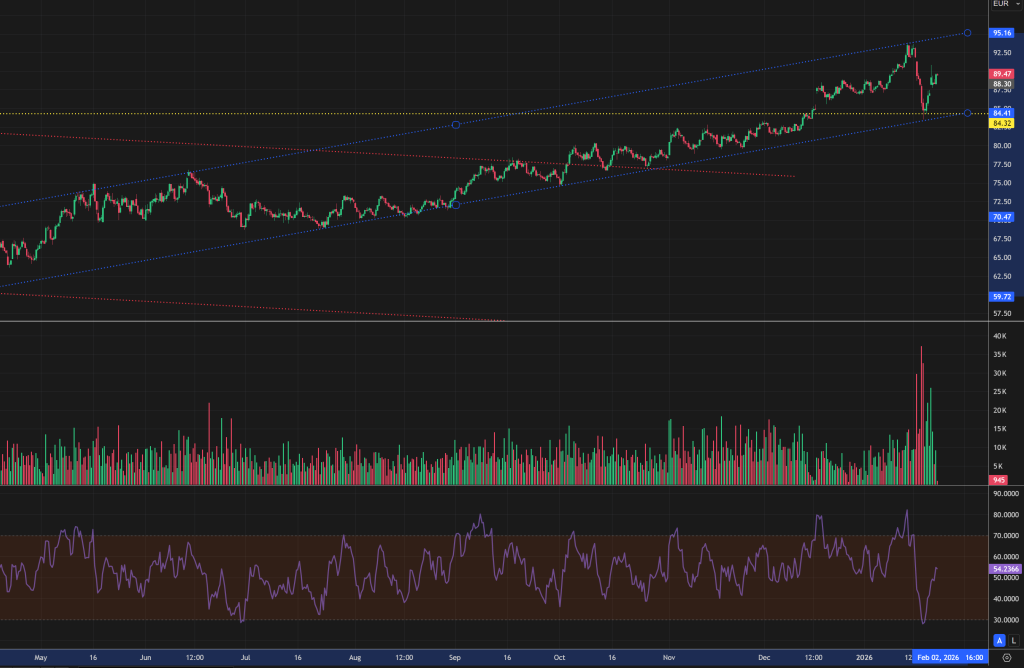Select the yellow 84.32 price level label
Screen dimensions: 1024x668
1003,123
